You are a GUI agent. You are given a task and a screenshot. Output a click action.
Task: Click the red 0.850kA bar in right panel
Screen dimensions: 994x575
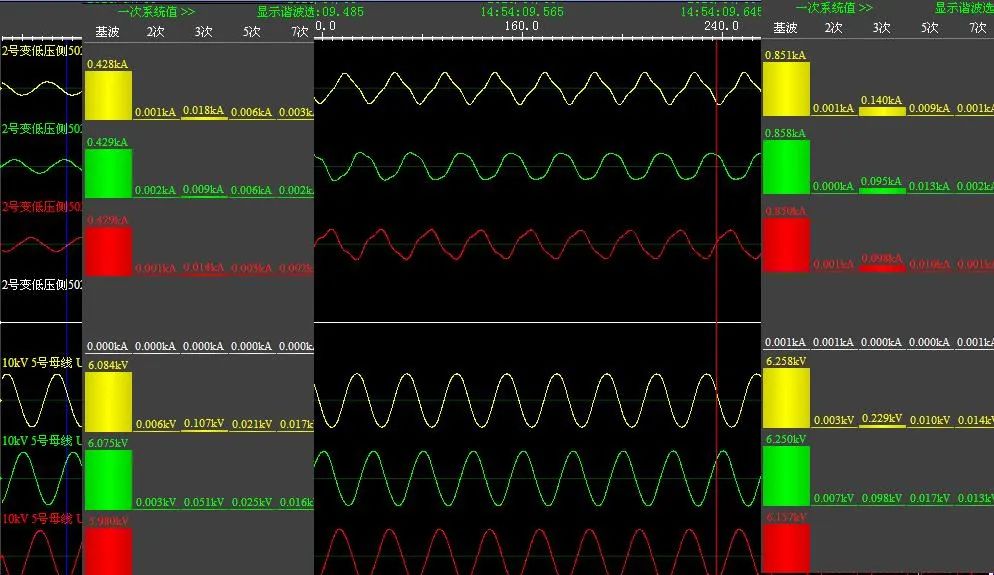pos(785,244)
